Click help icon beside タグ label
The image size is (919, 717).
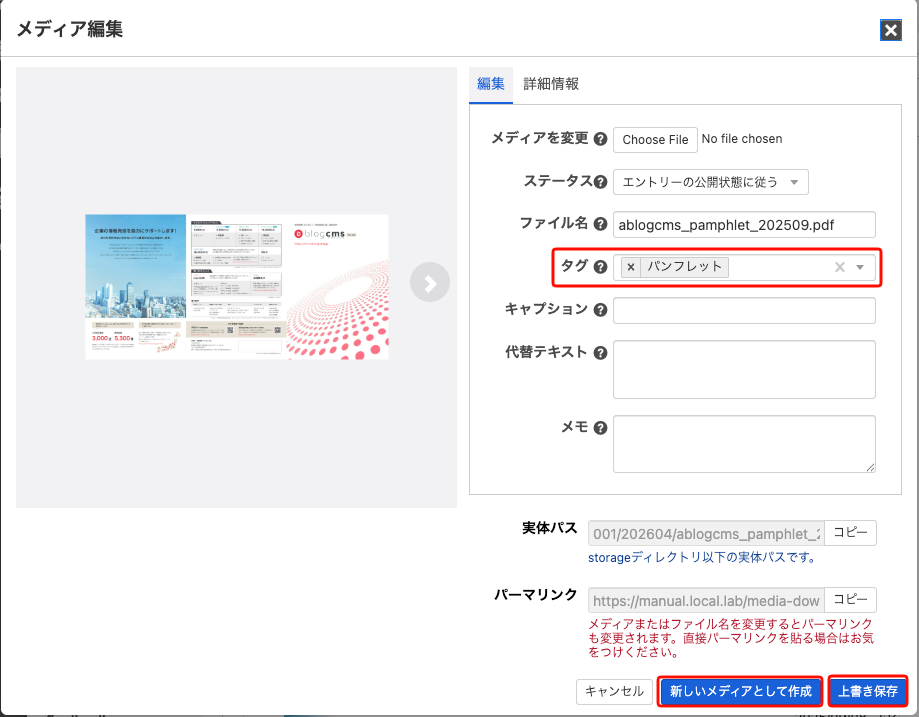pyautogui.click(x=600, y=267)
